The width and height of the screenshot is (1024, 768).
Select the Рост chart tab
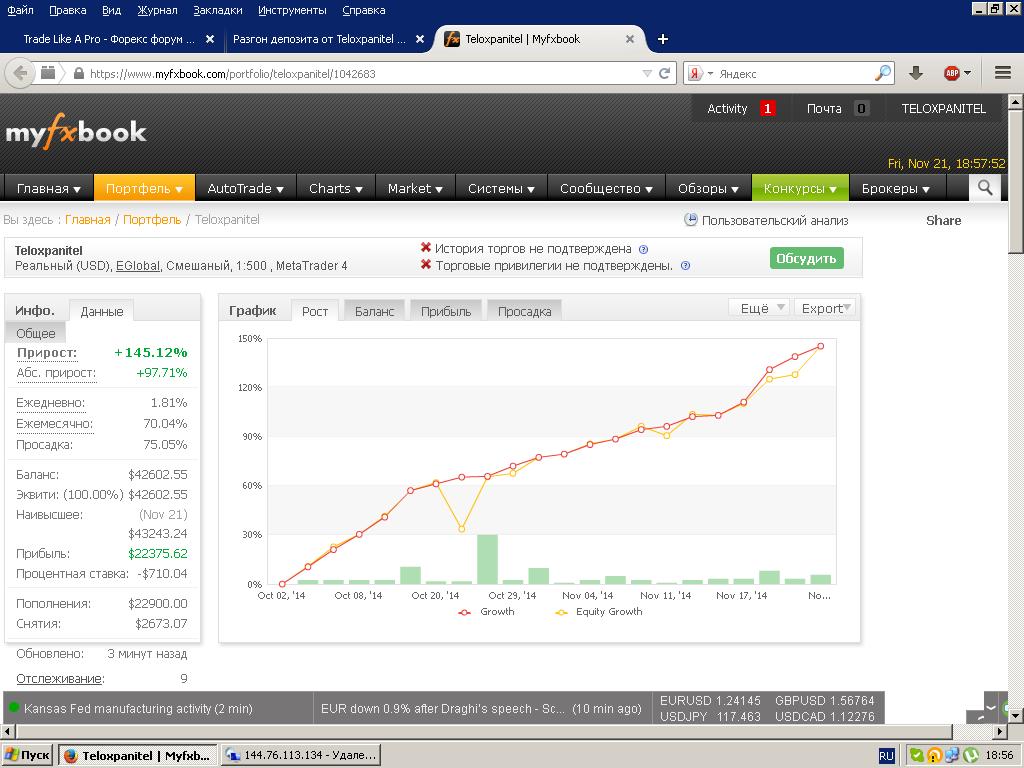[x=315, y=311]
